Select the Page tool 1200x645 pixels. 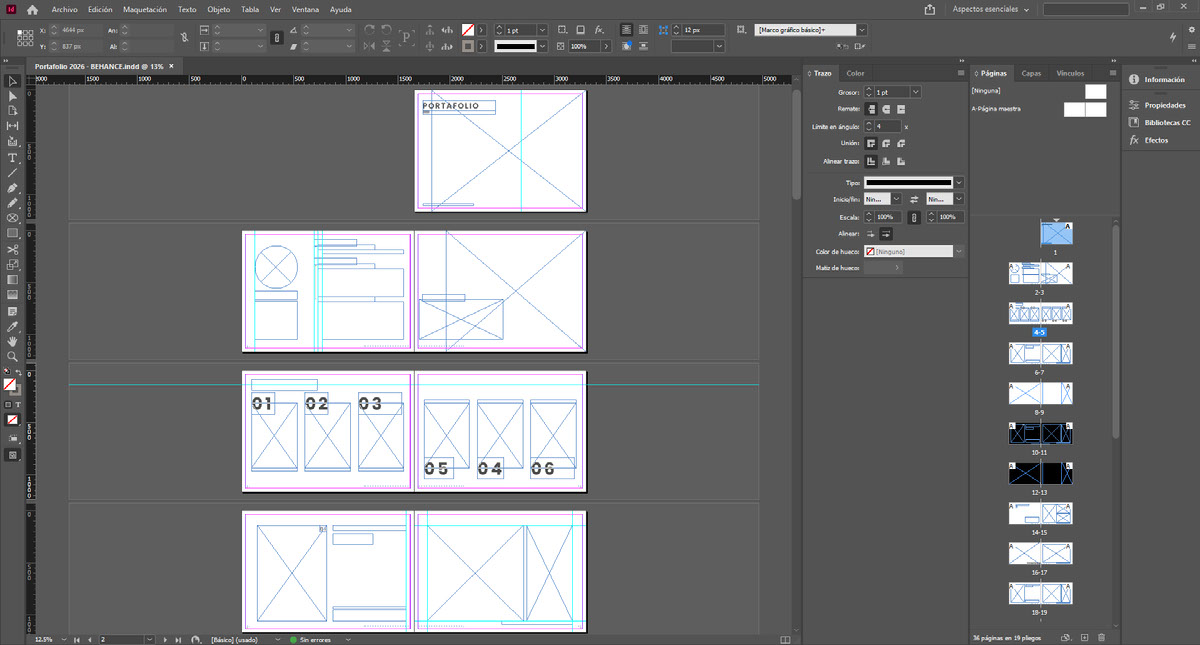click(13, 110)
